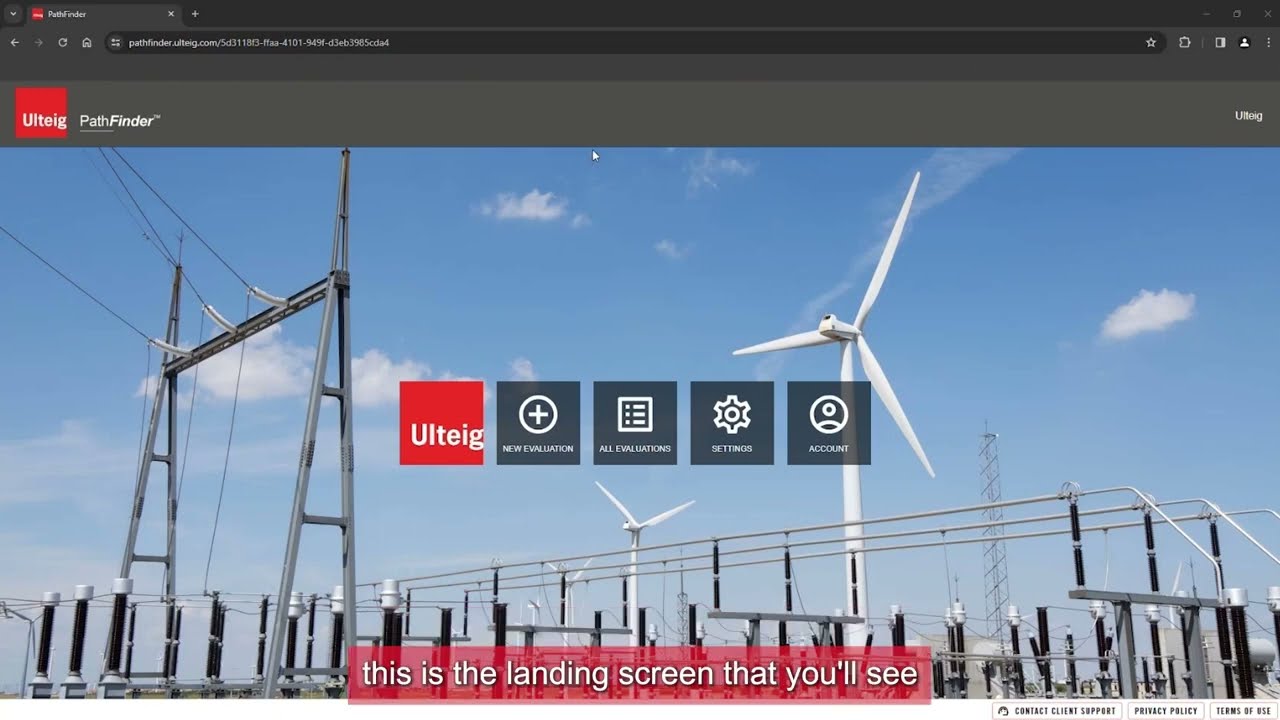
Task: Open the Ulteig user menu at top right
Action: 1248,116
